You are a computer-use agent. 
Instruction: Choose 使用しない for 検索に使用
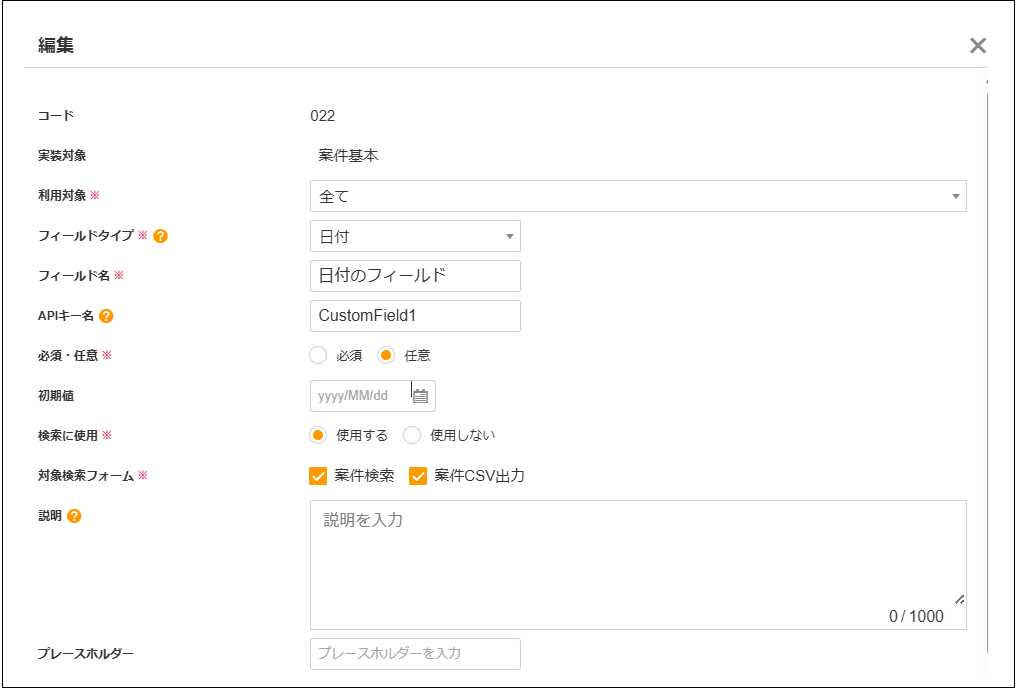[412, 435]
